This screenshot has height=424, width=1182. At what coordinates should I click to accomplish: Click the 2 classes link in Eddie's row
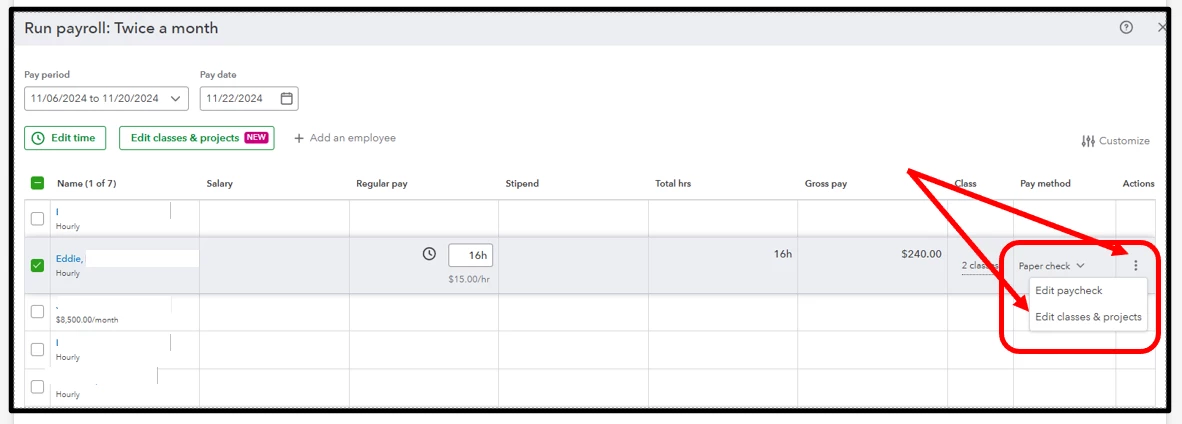tap(980, 266)
